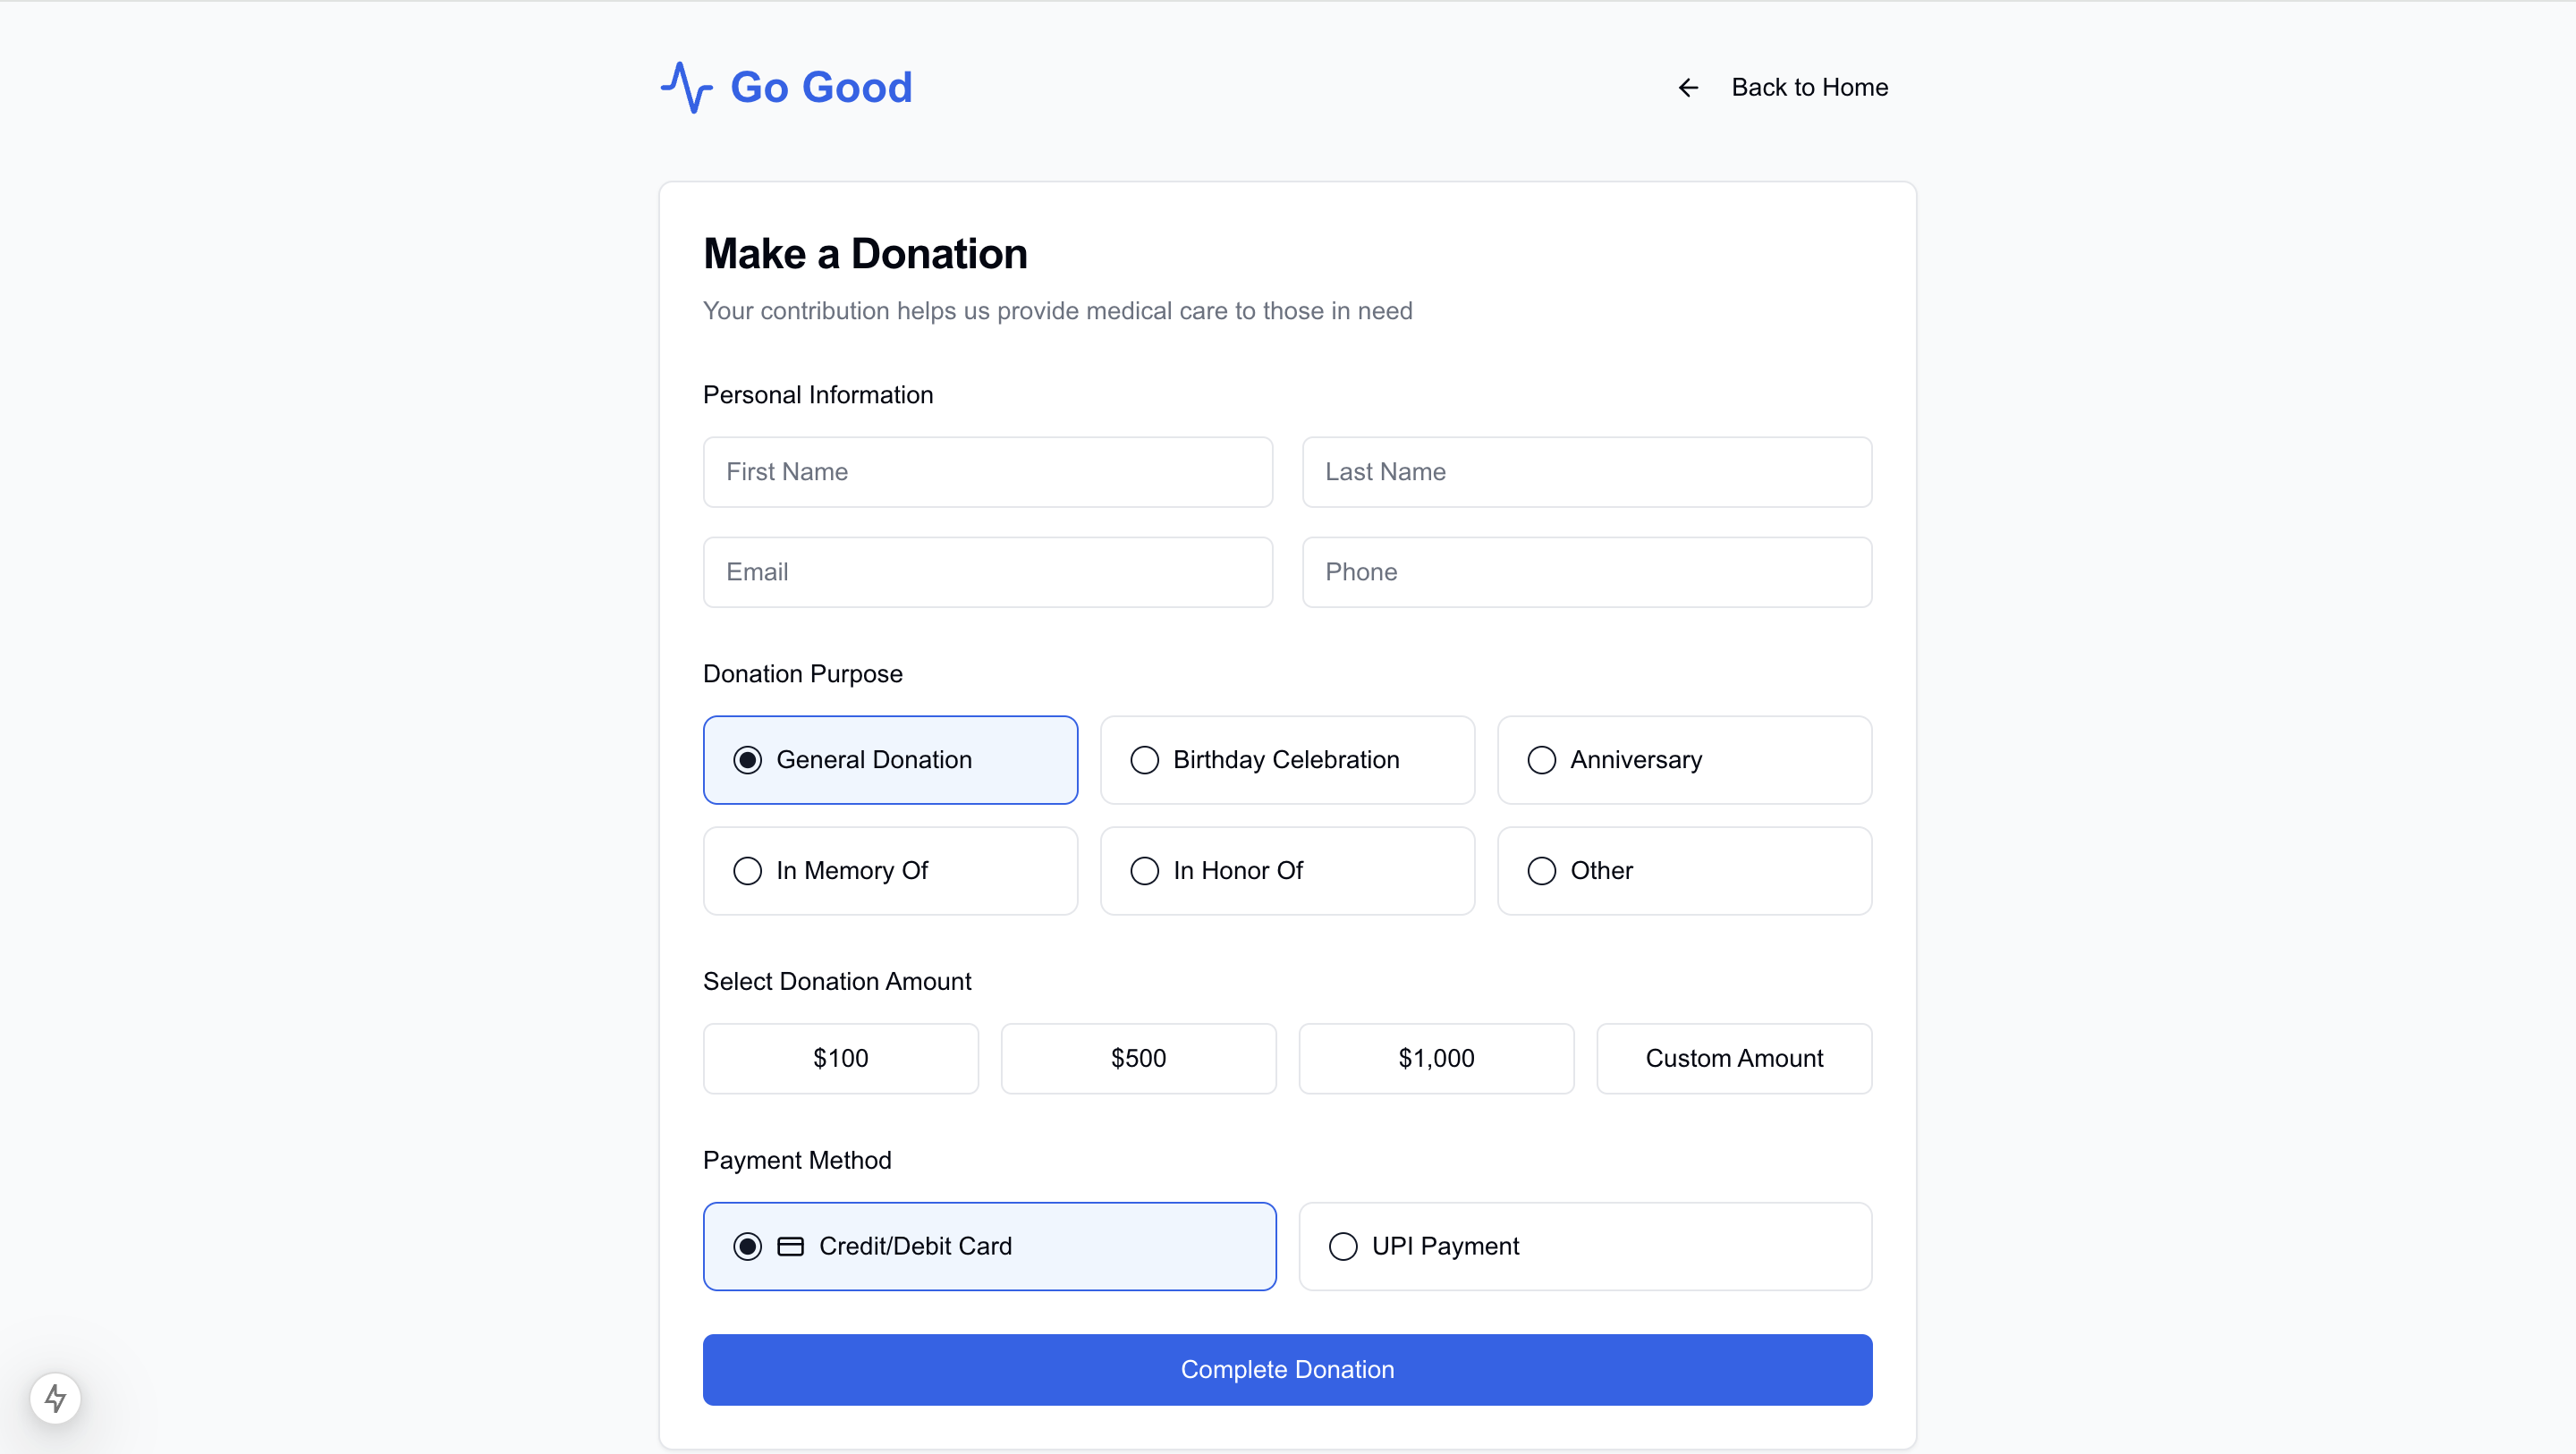This screenshot has width=2576, height=1454.
Task: Choose the $100 donation amount
Action: click(x=840, y=1058)
